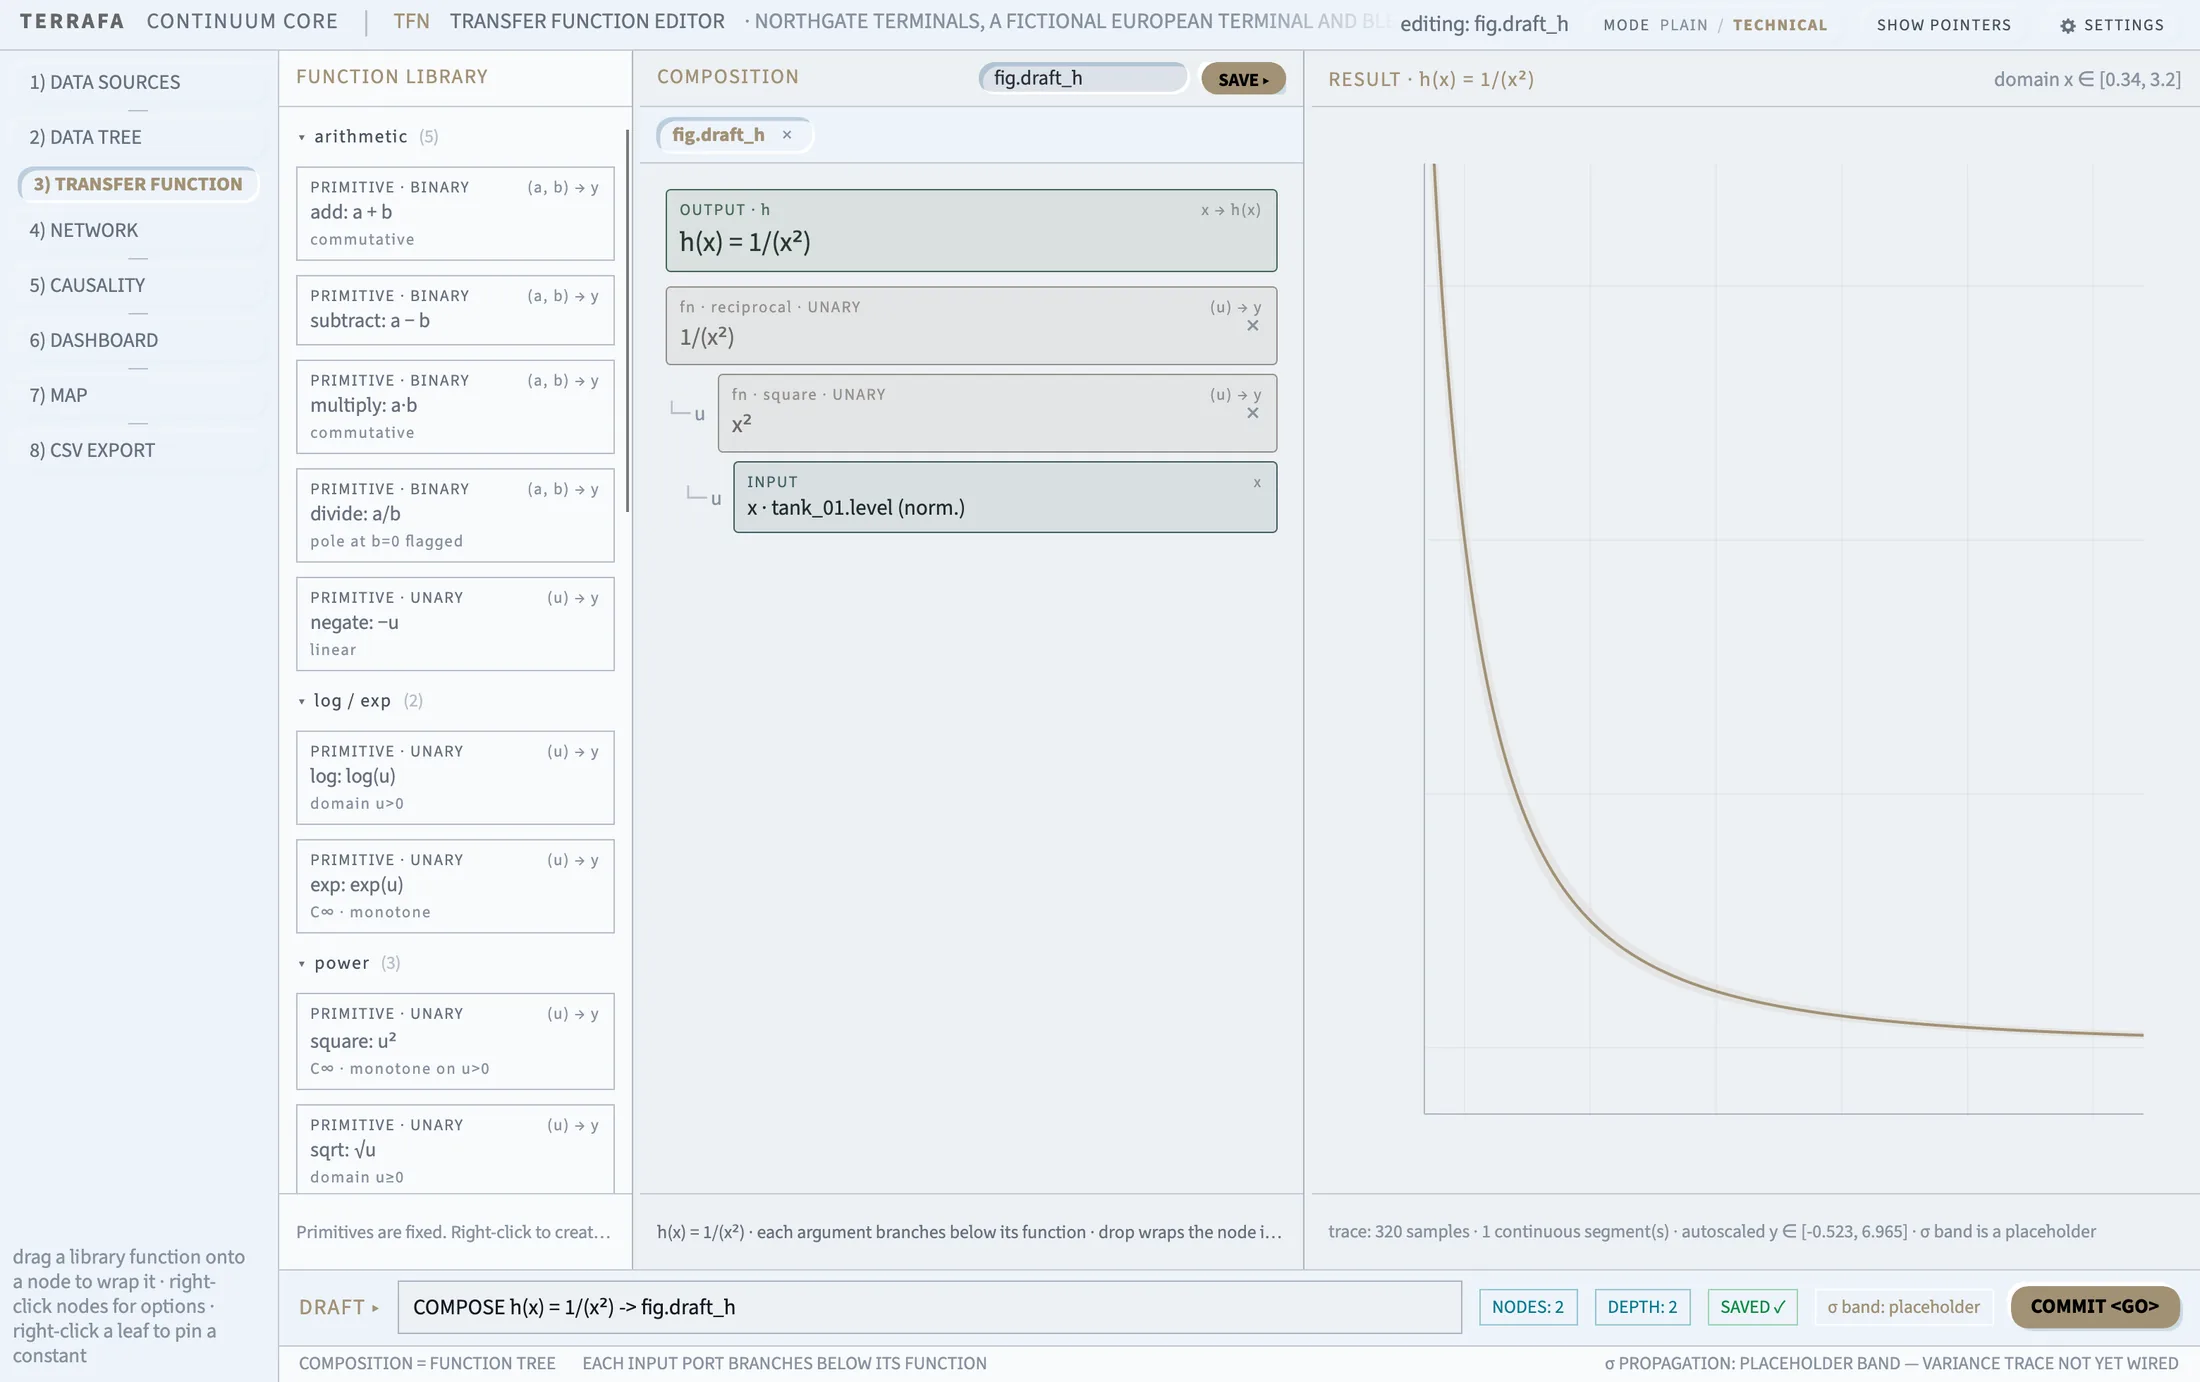
Task: Click the SAVED ✓ status badge
Action: pyautogui.click(x=1752, y=1307)
